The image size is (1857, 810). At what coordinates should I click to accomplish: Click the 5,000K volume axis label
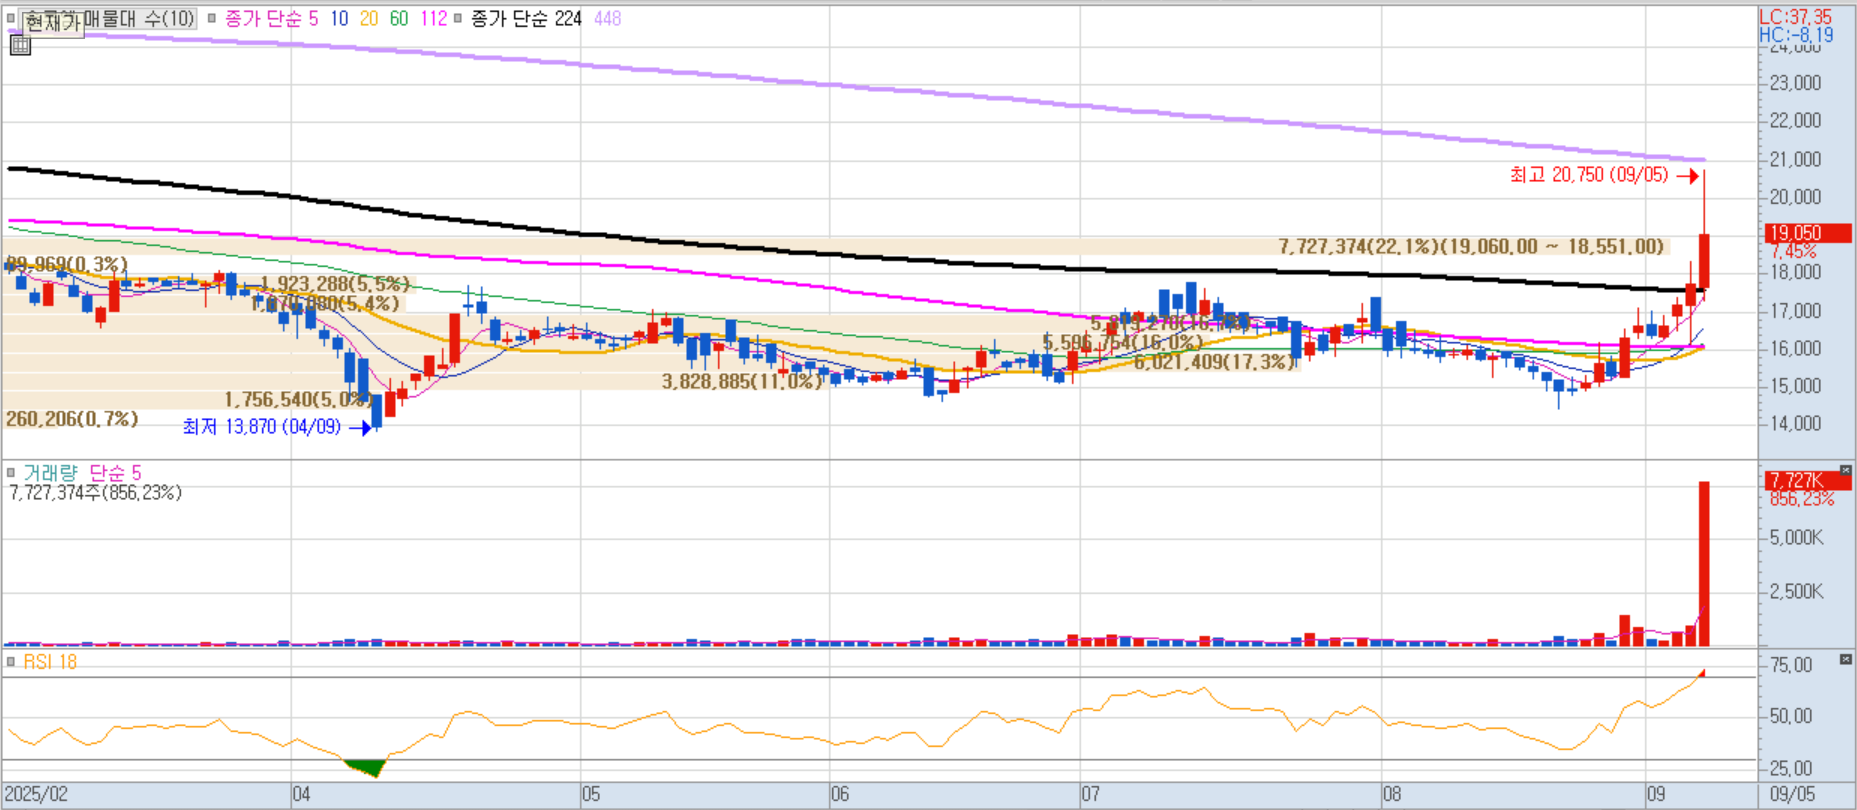click(1797, 538)
